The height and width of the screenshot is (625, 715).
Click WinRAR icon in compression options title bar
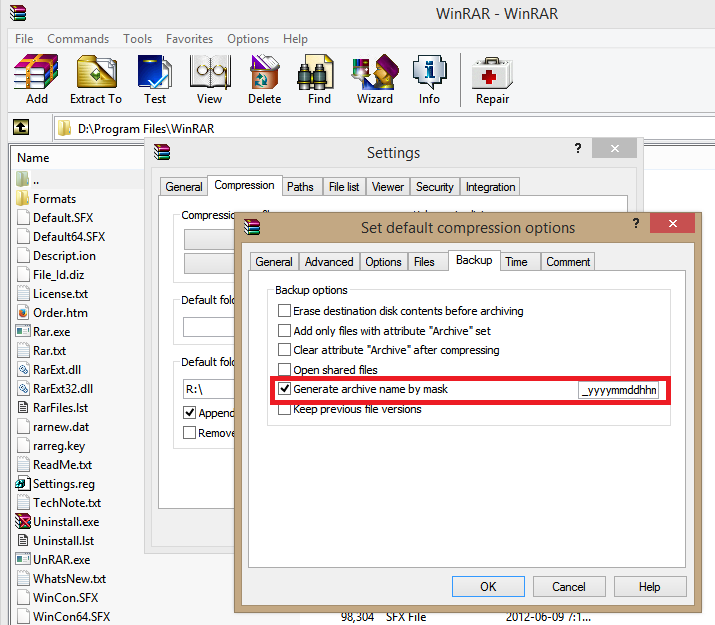click(x=252, y=227)
